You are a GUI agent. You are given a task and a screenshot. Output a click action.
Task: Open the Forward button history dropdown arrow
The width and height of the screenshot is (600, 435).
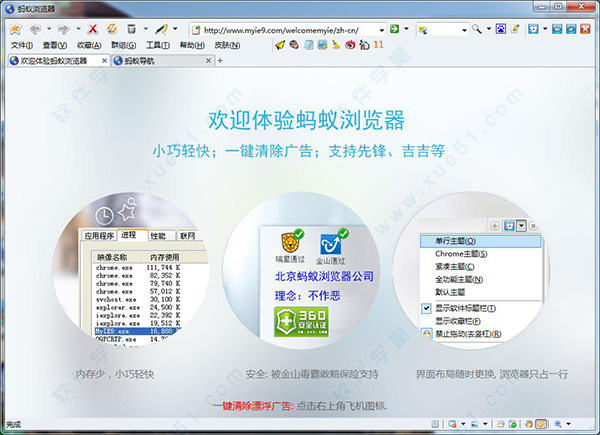point(76,29)
